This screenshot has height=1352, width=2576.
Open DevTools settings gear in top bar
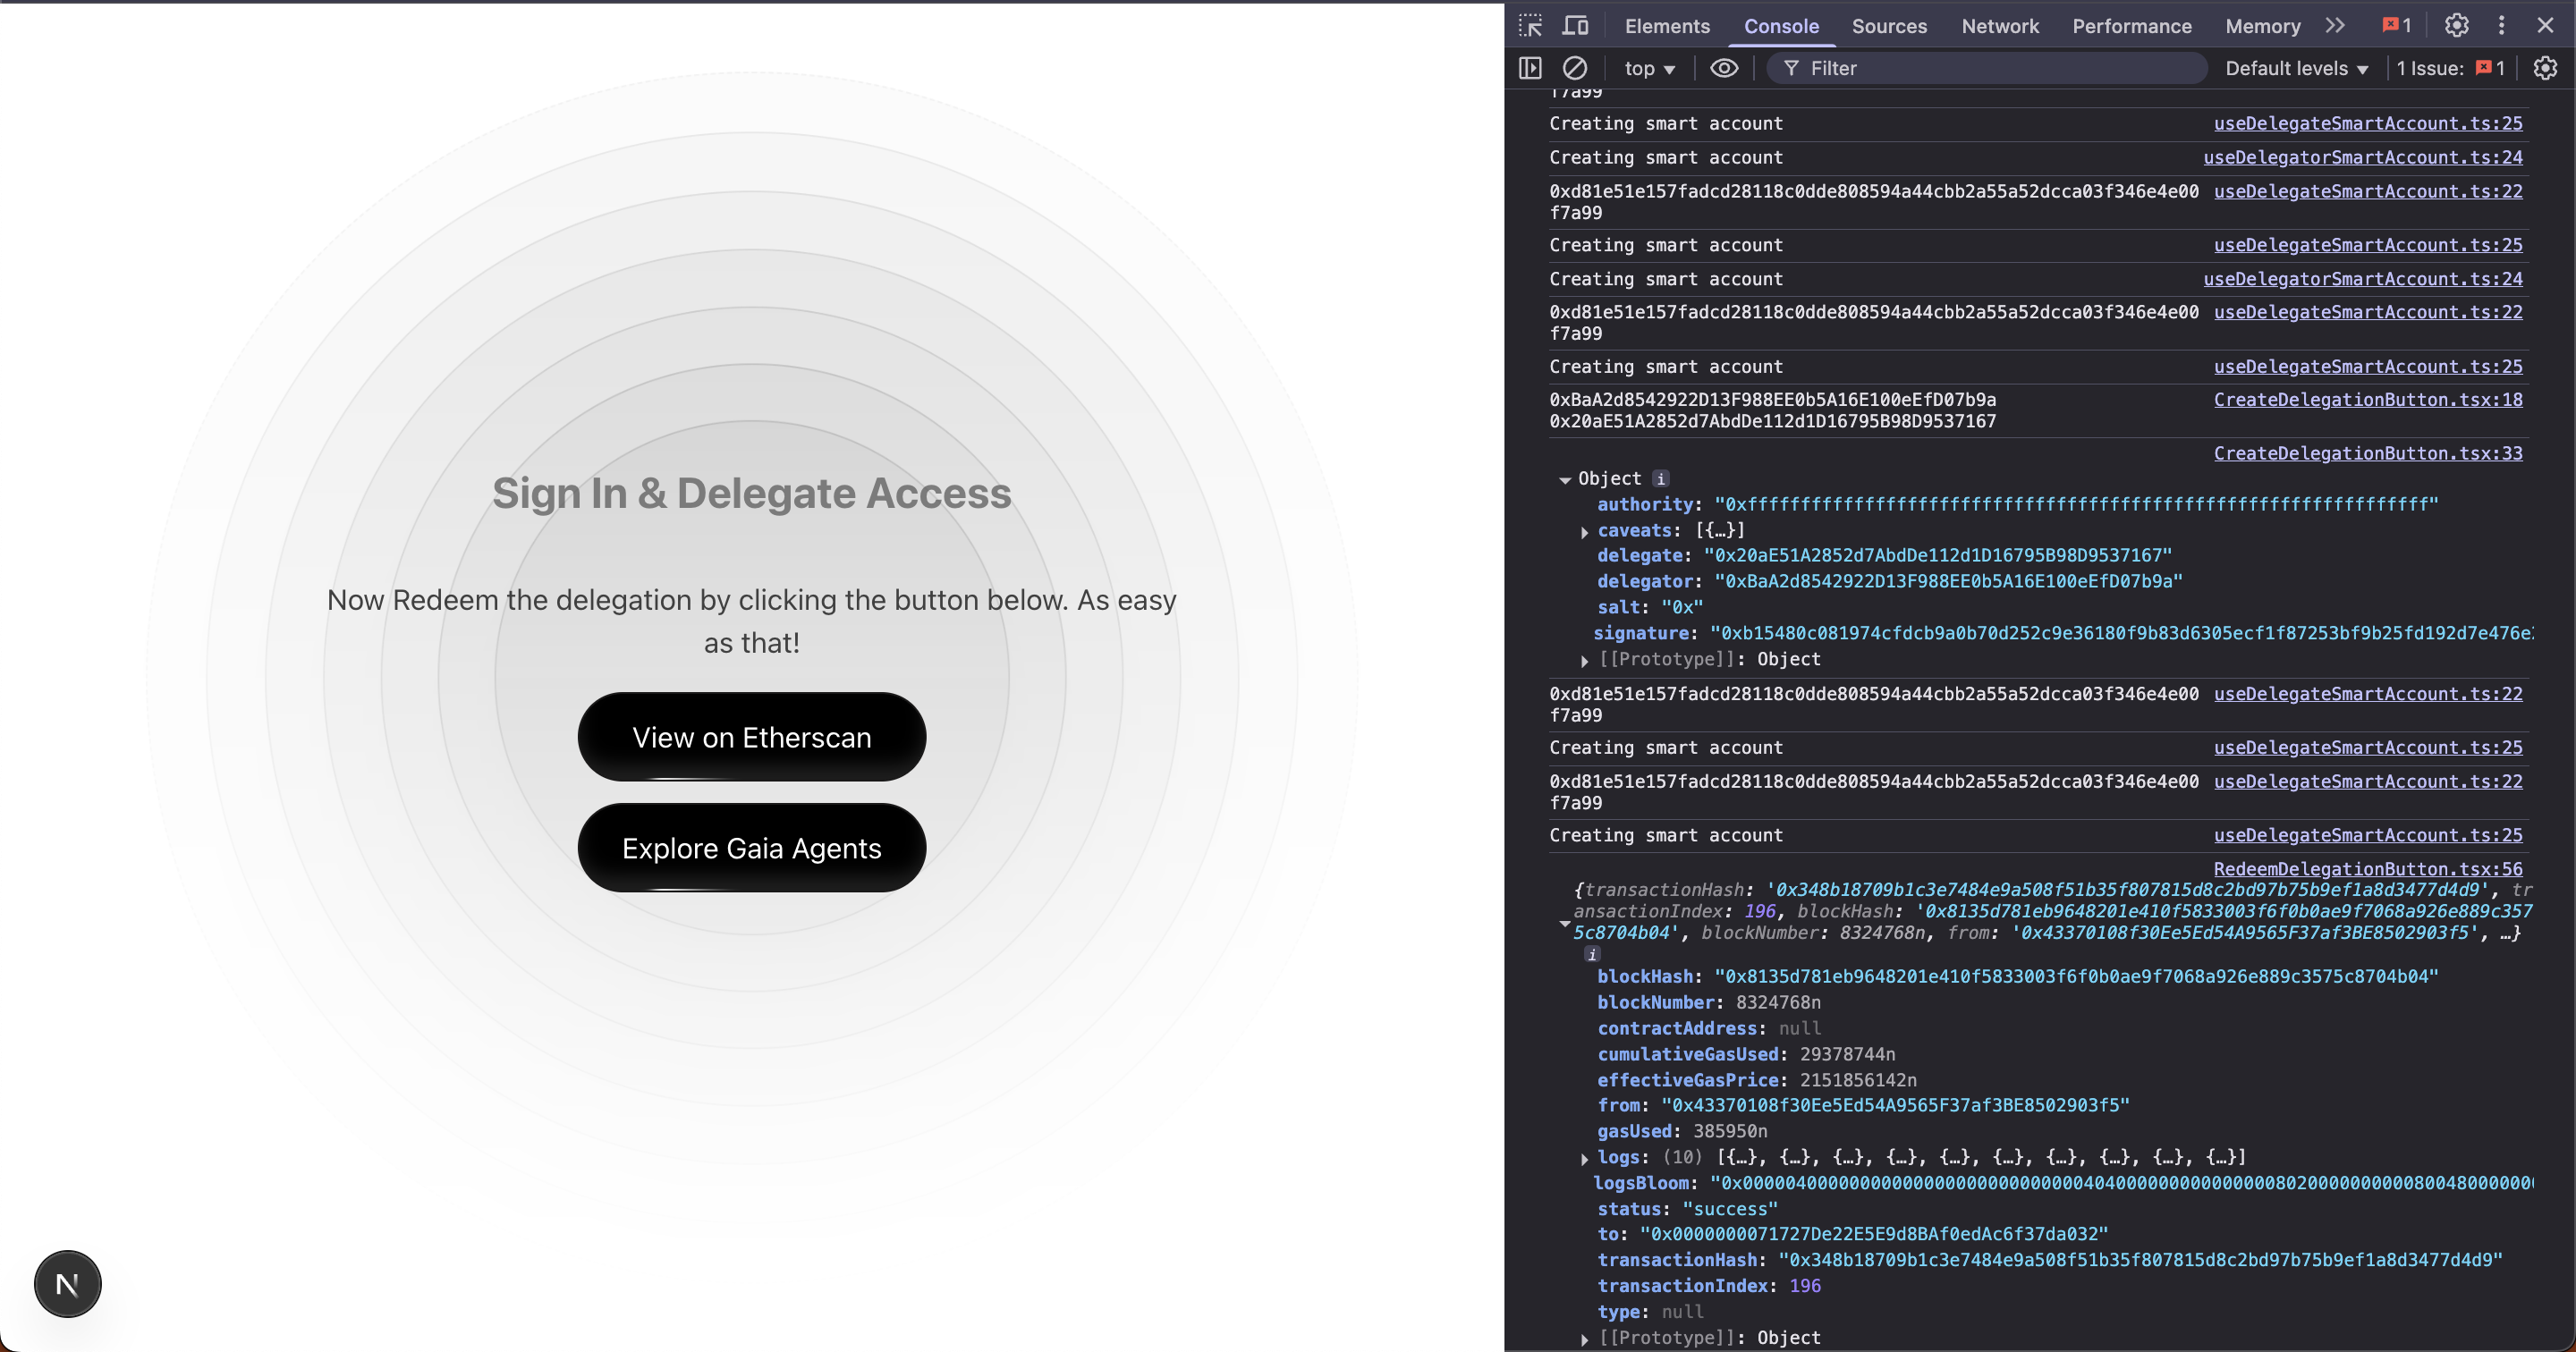[x=2456, y=26]
